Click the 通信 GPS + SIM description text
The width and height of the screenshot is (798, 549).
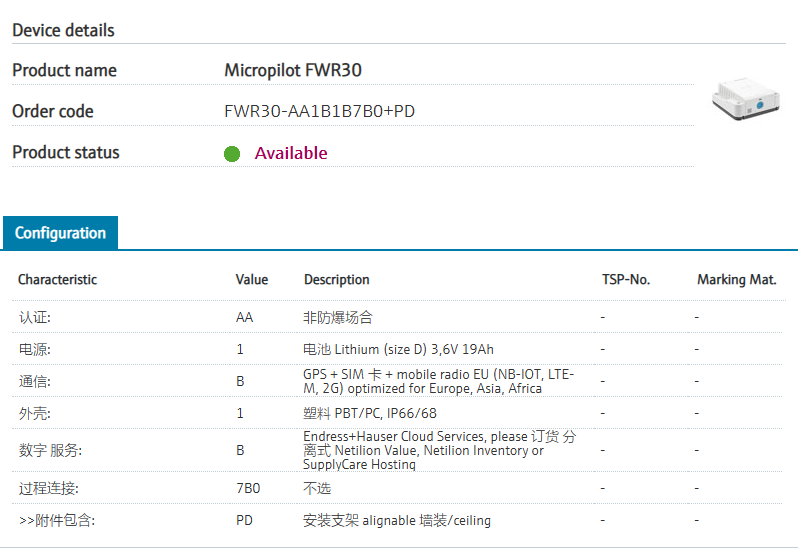pyautogui.click(x=438, y=381)
